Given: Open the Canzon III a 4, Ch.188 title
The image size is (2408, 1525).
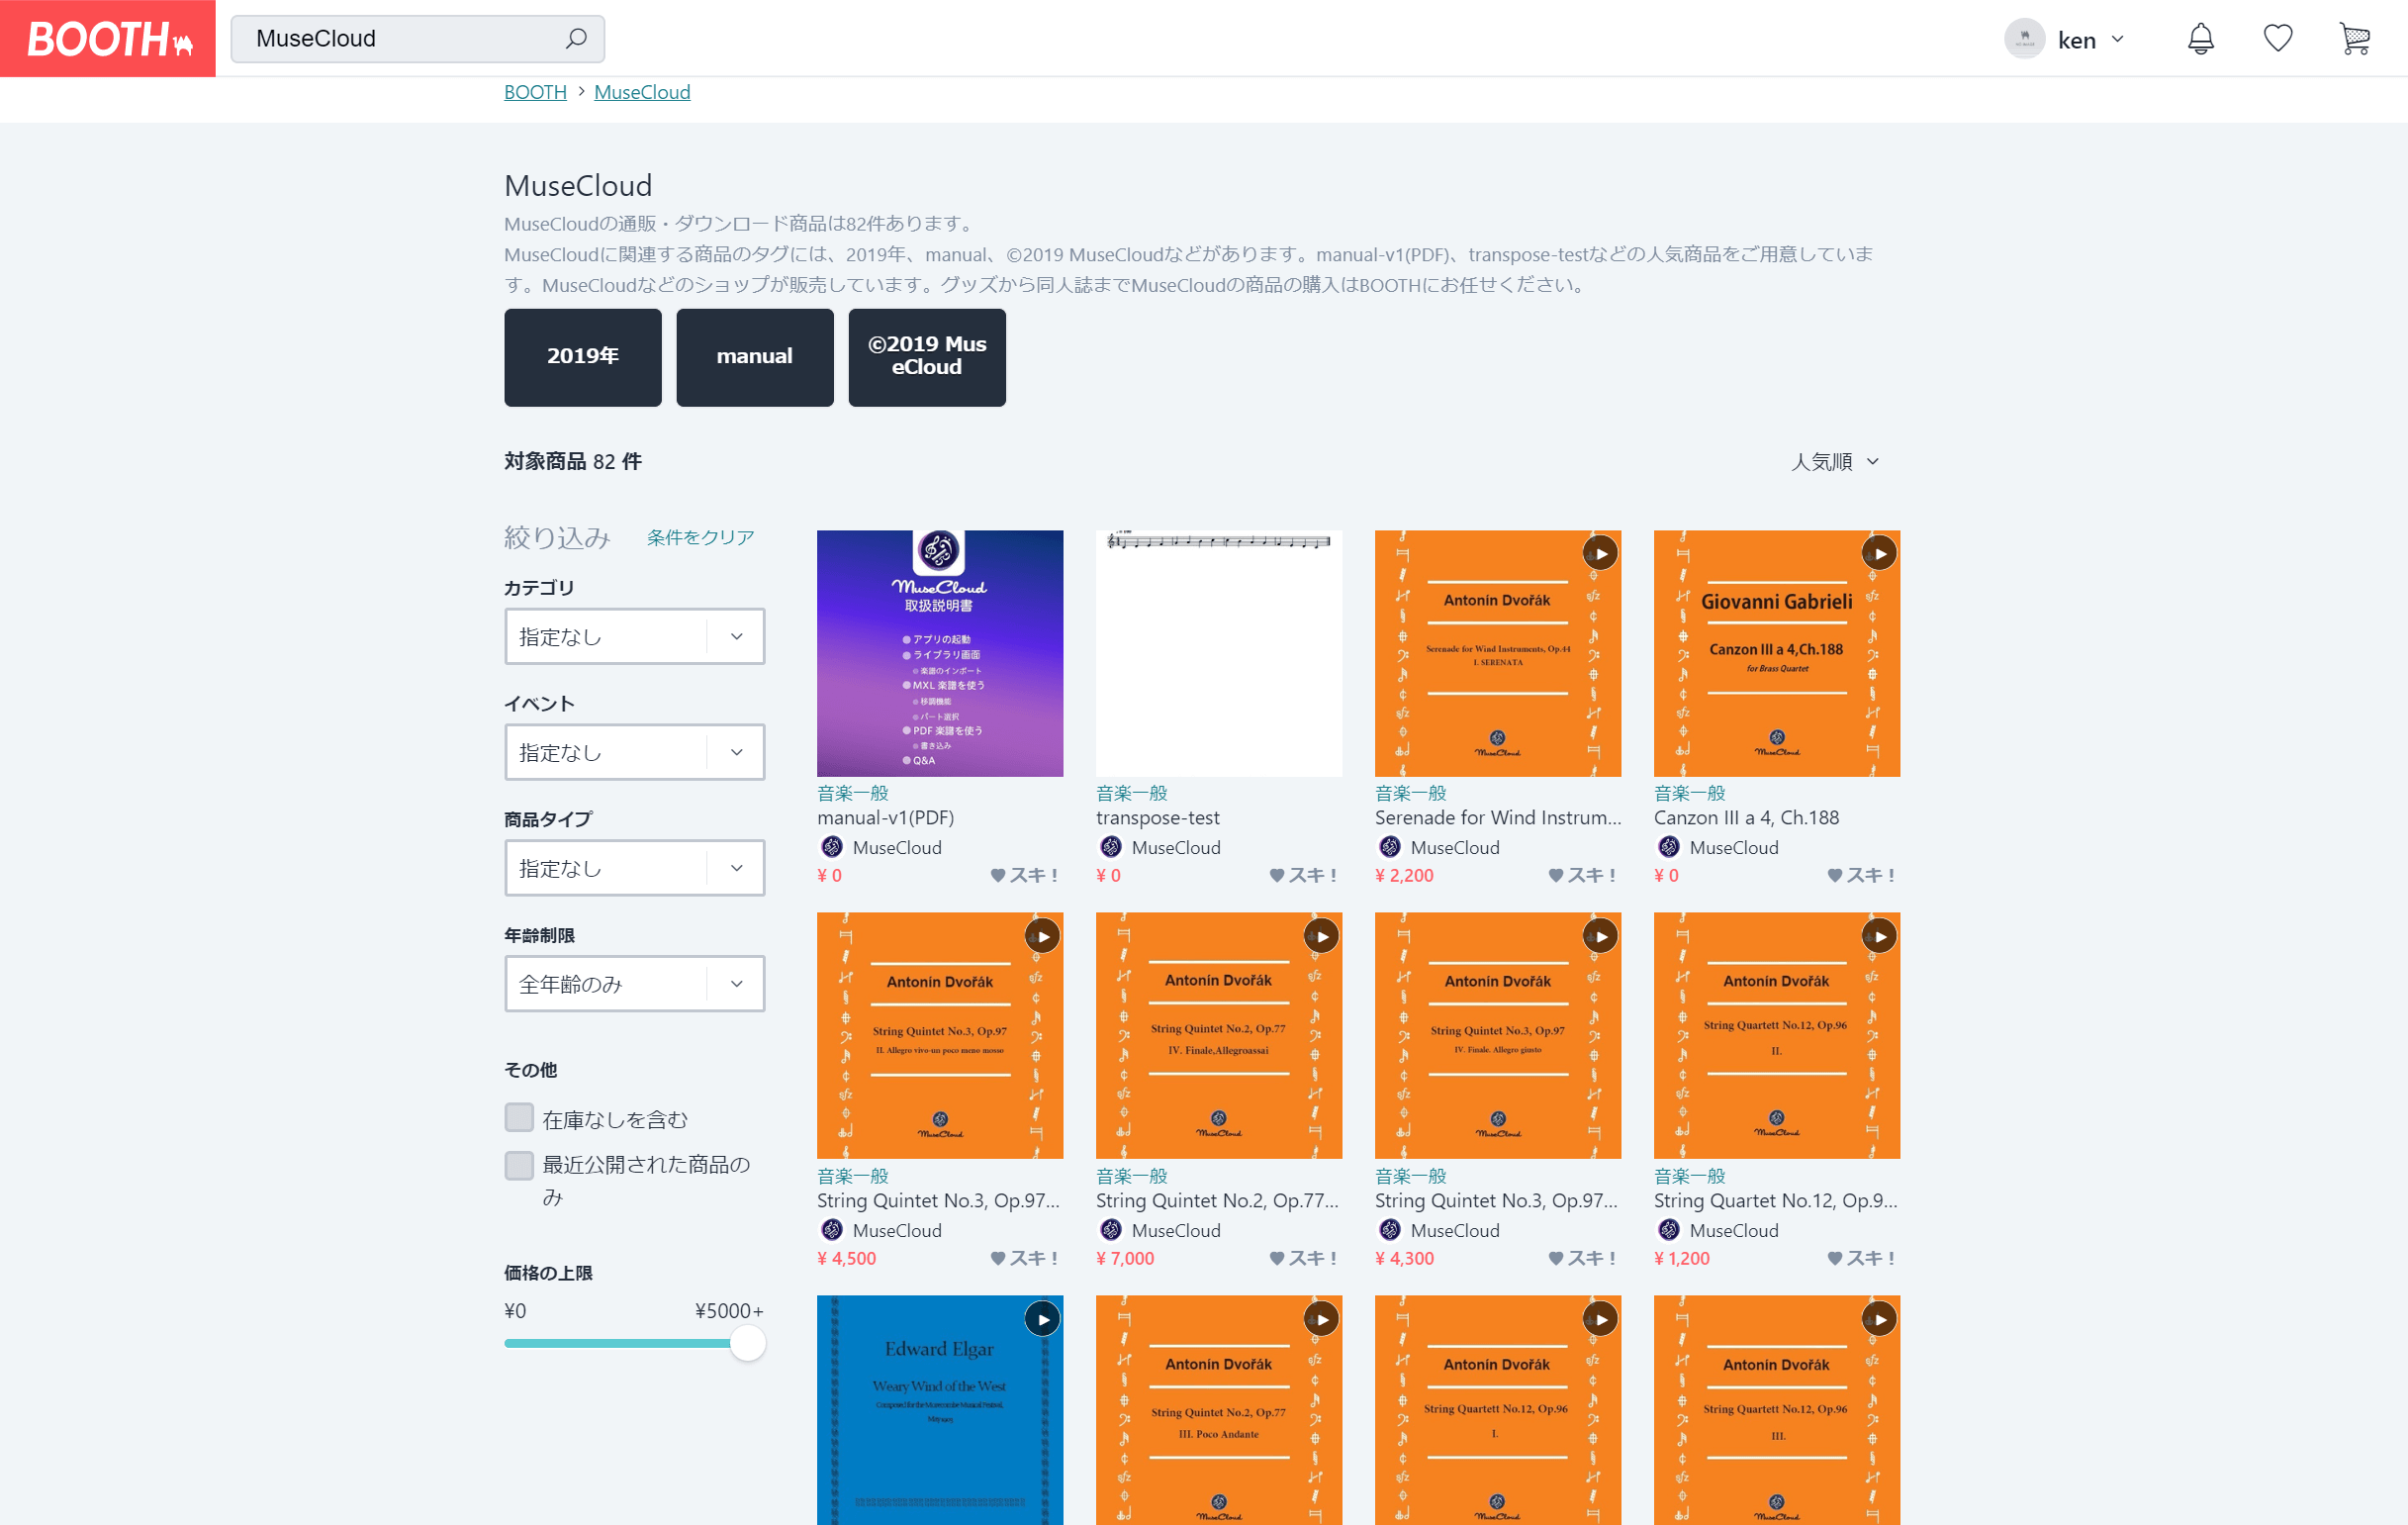Looking at the screenshot, I should click(1746, 818).
